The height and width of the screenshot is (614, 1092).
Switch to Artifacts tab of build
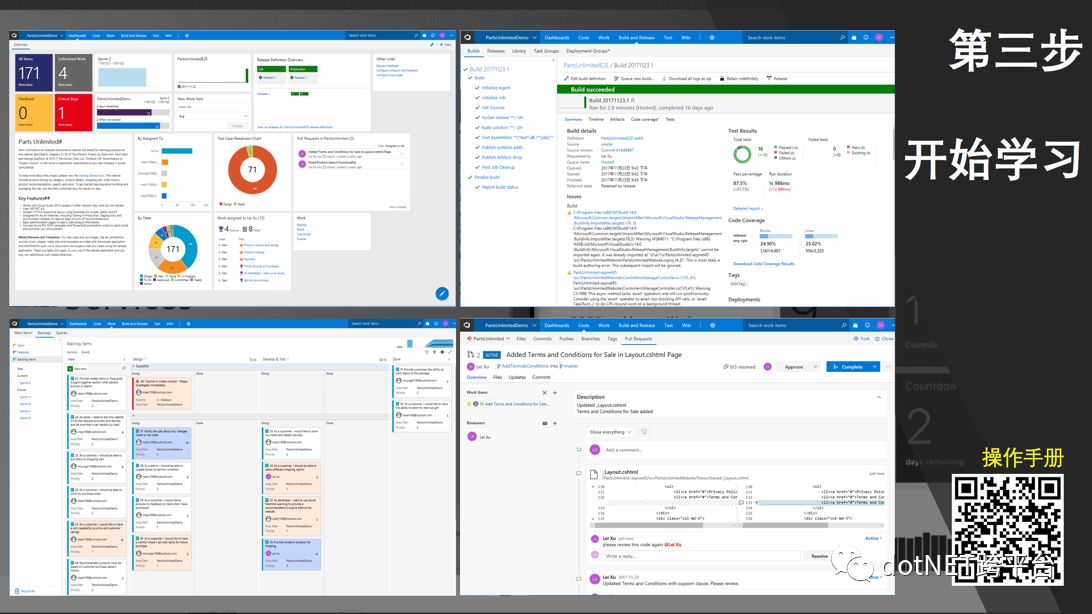point(617,119)
